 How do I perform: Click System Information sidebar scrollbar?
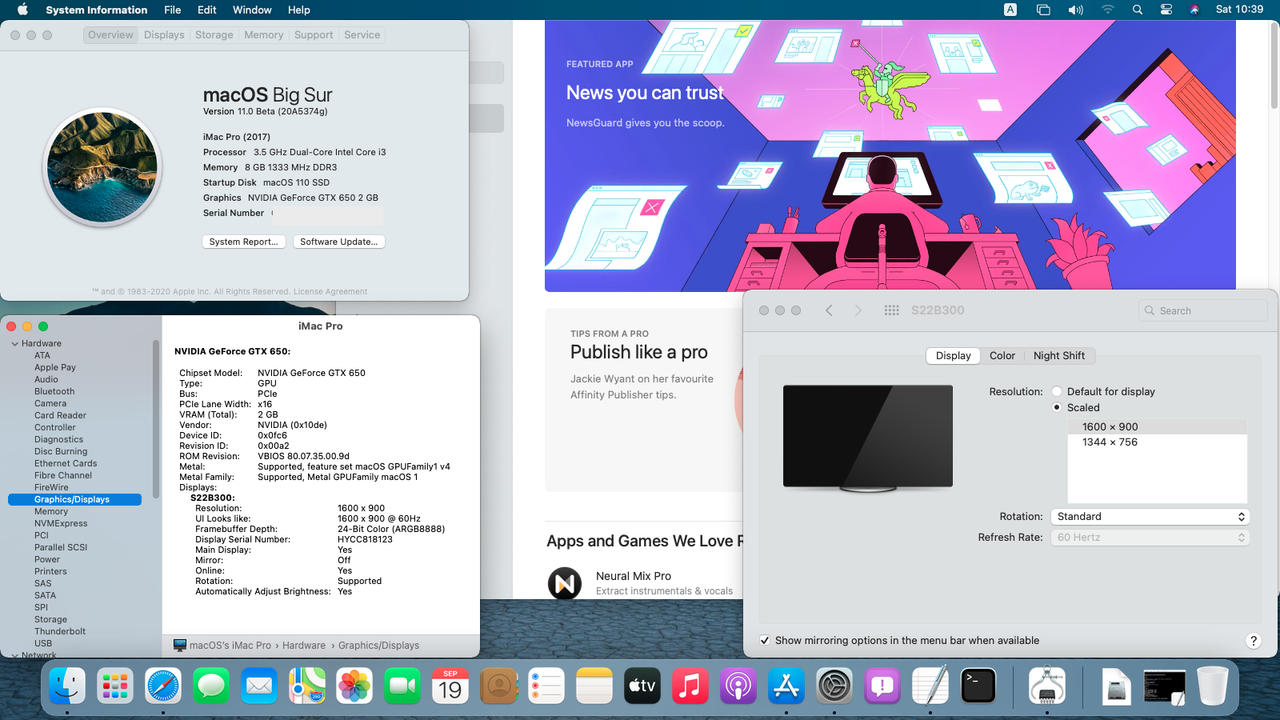[155, 420]
